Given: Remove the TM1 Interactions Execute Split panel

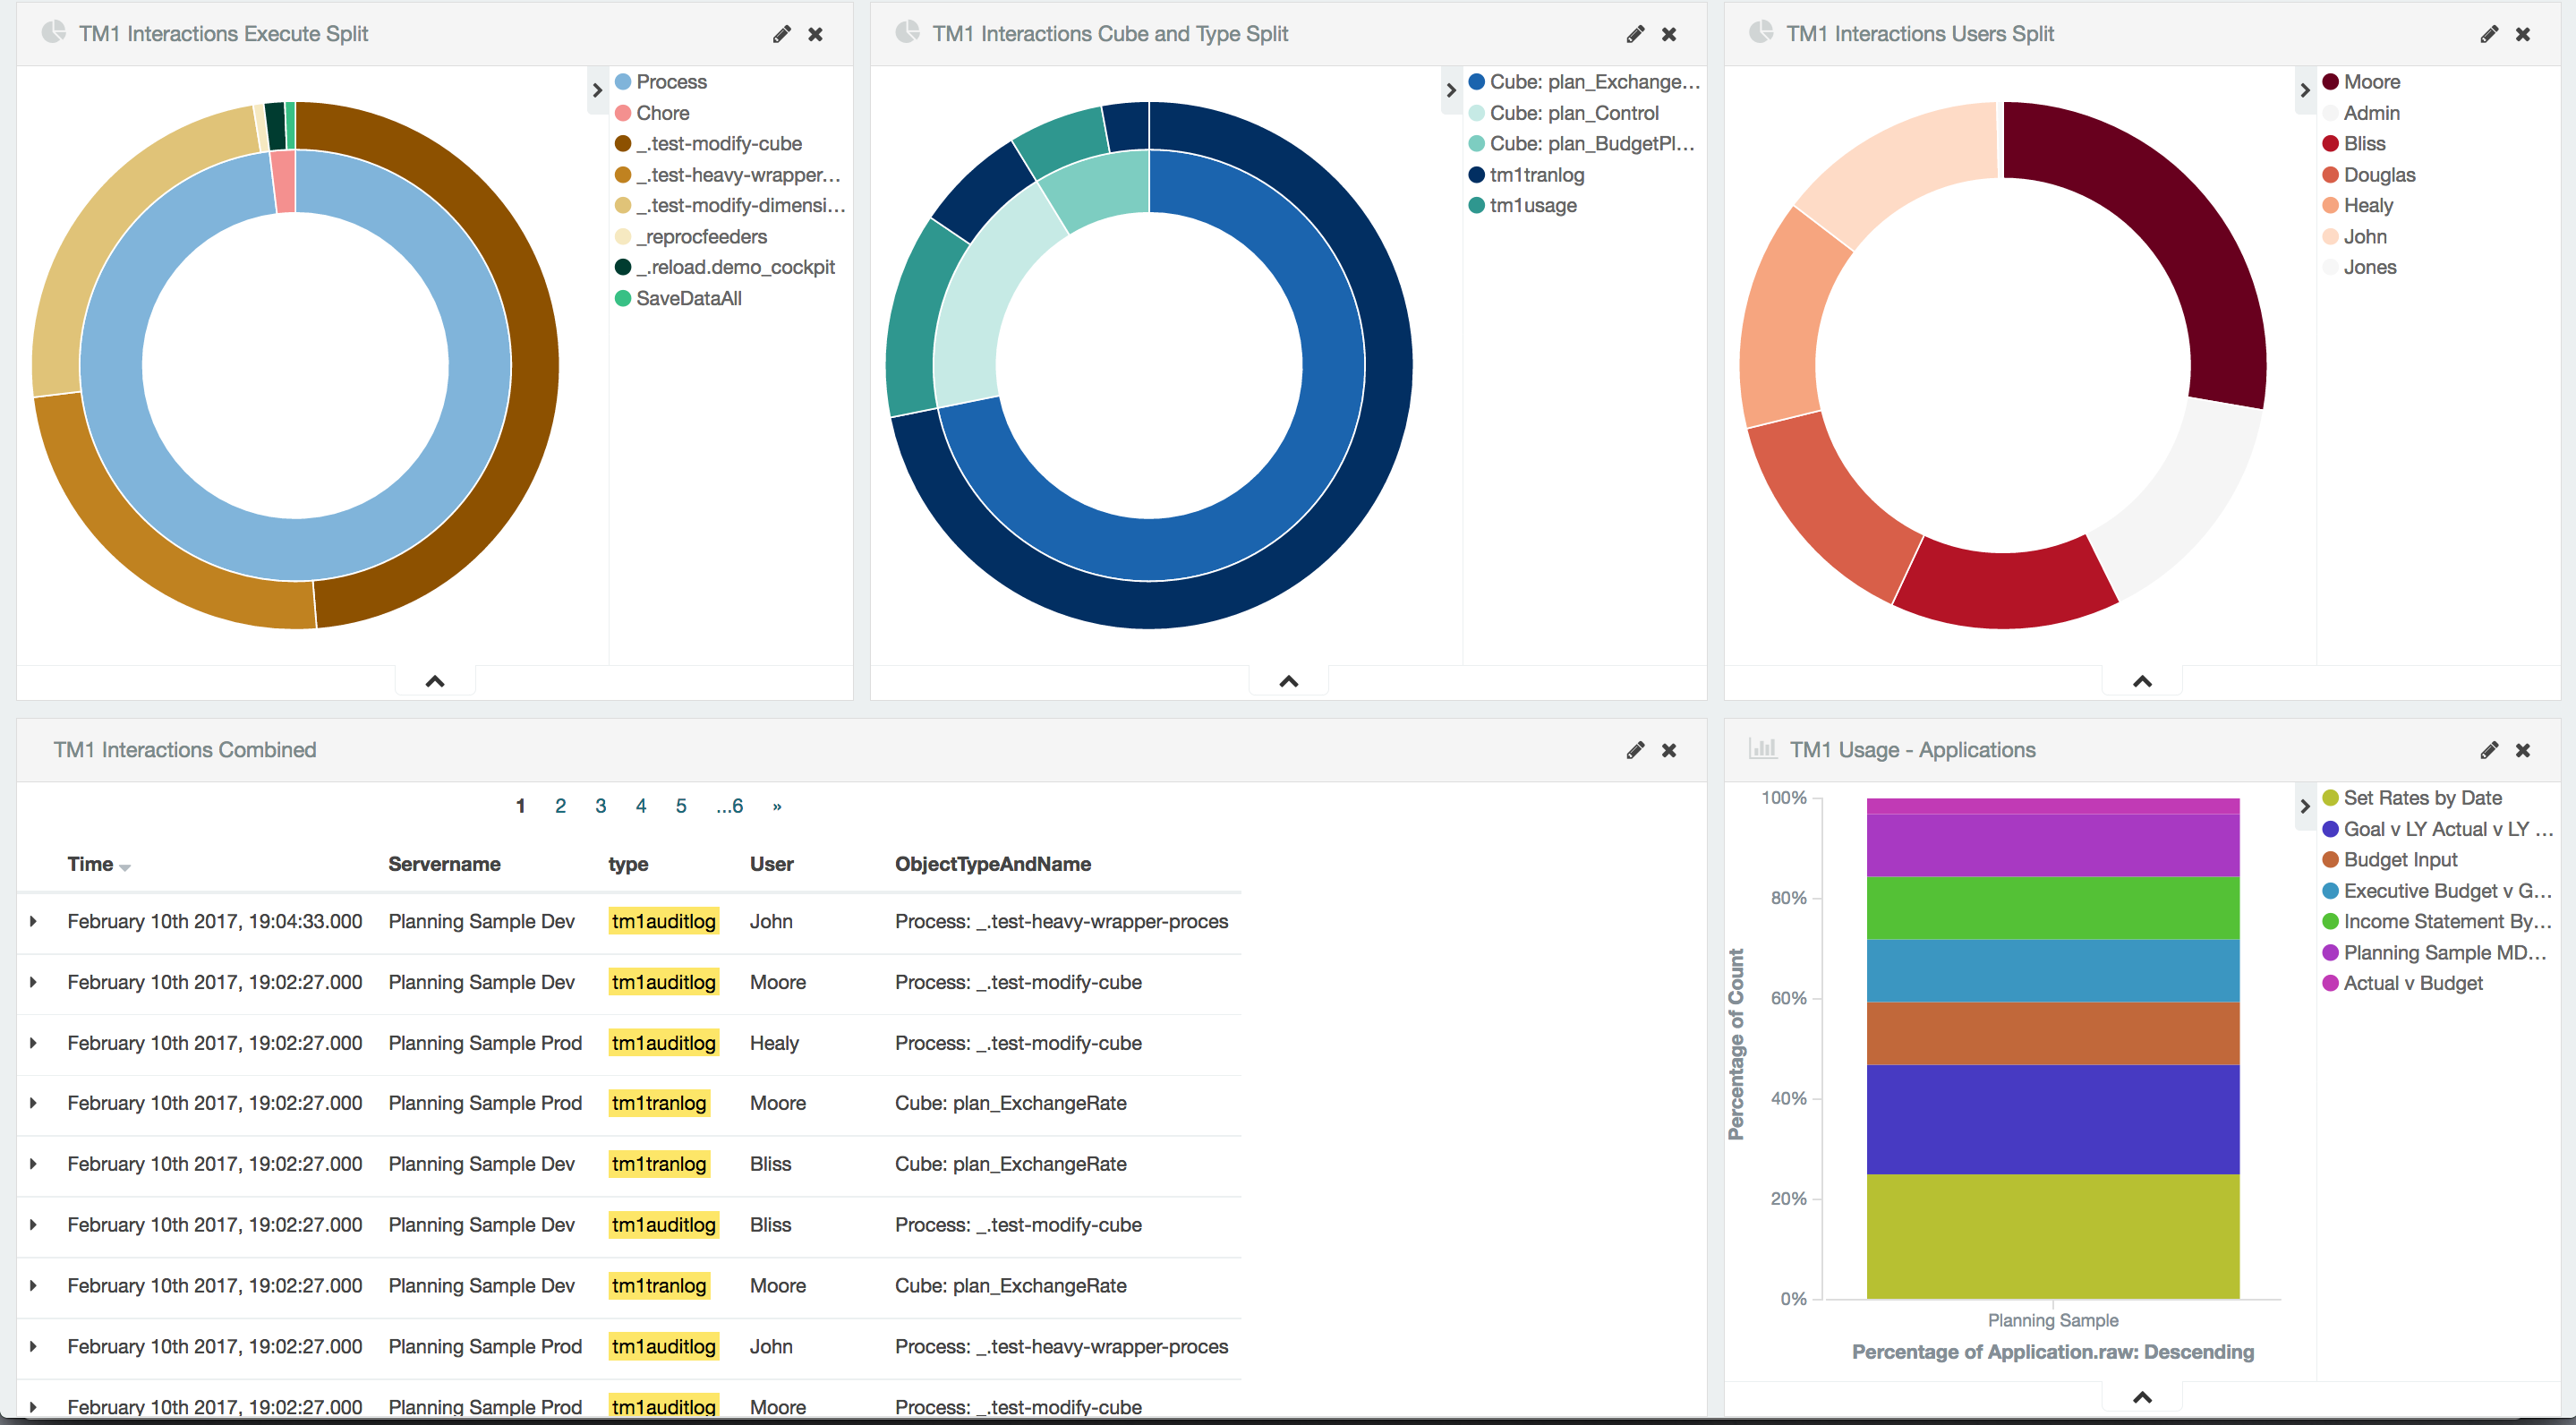Looking at the screenshot, I should click(x=816, y=34).
